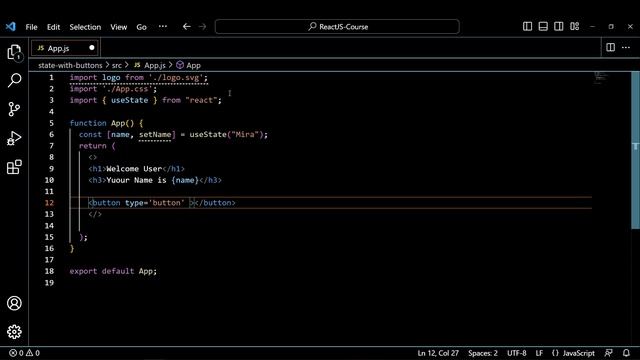Click the closing </button> tag
Screen dimensions: 640x360
[x=215, y=203]
